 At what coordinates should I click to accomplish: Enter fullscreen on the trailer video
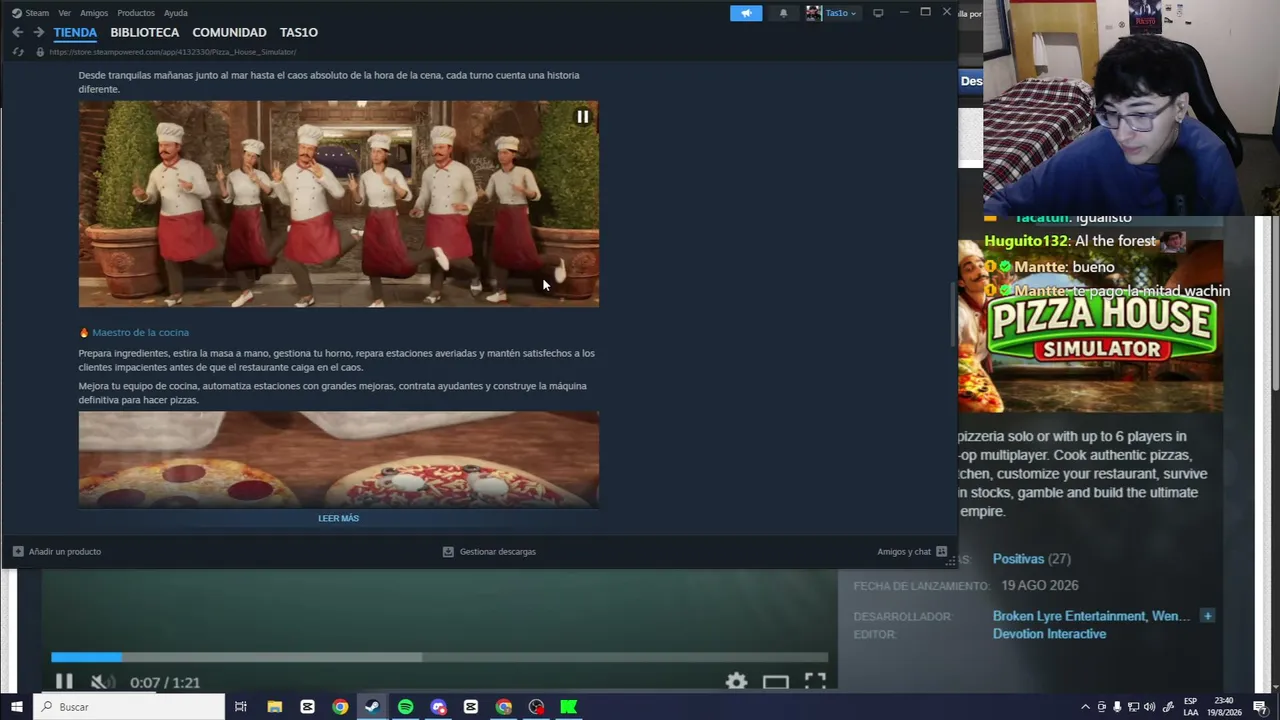(x=815, y=682)
